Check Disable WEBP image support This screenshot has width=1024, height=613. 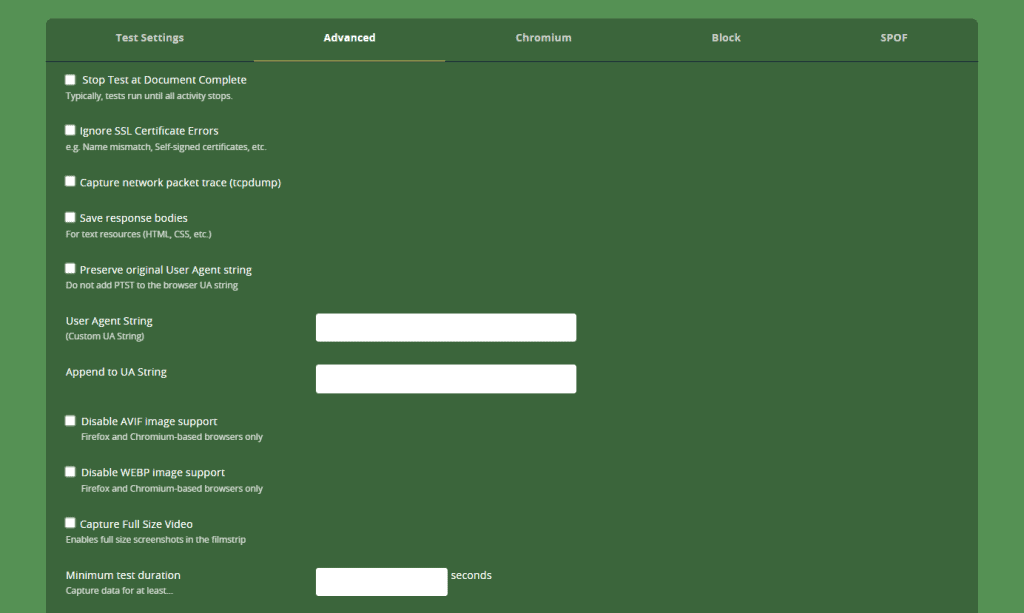[x=70, y=471]
